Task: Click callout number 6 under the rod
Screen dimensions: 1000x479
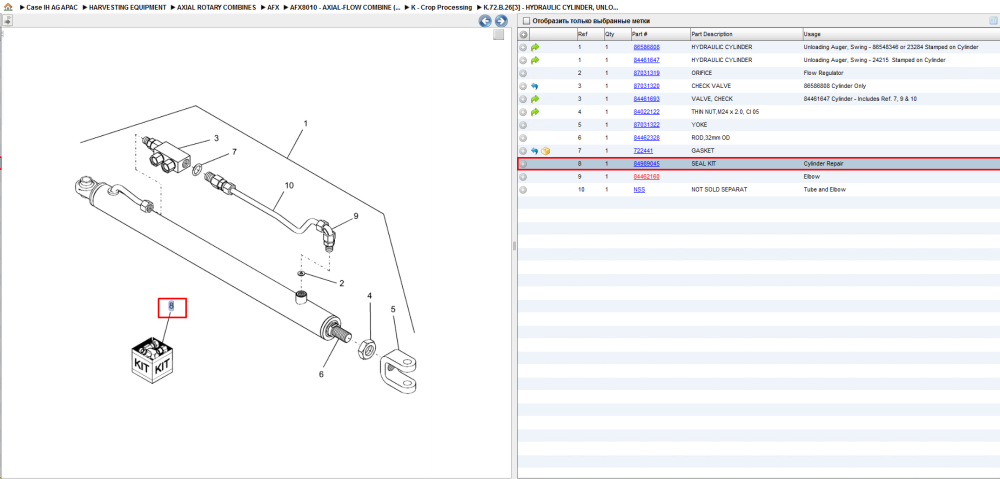Action: (x=321, y=374)
